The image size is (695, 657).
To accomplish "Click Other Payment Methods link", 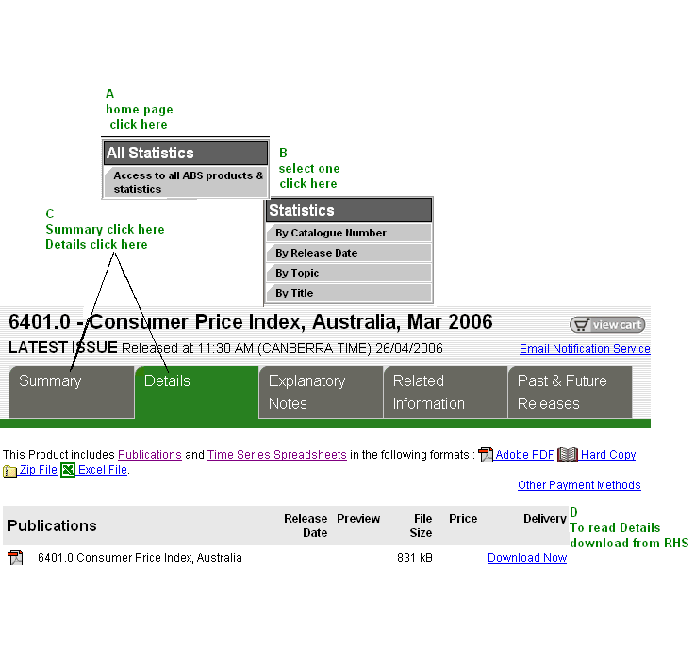I will point(579,485).
